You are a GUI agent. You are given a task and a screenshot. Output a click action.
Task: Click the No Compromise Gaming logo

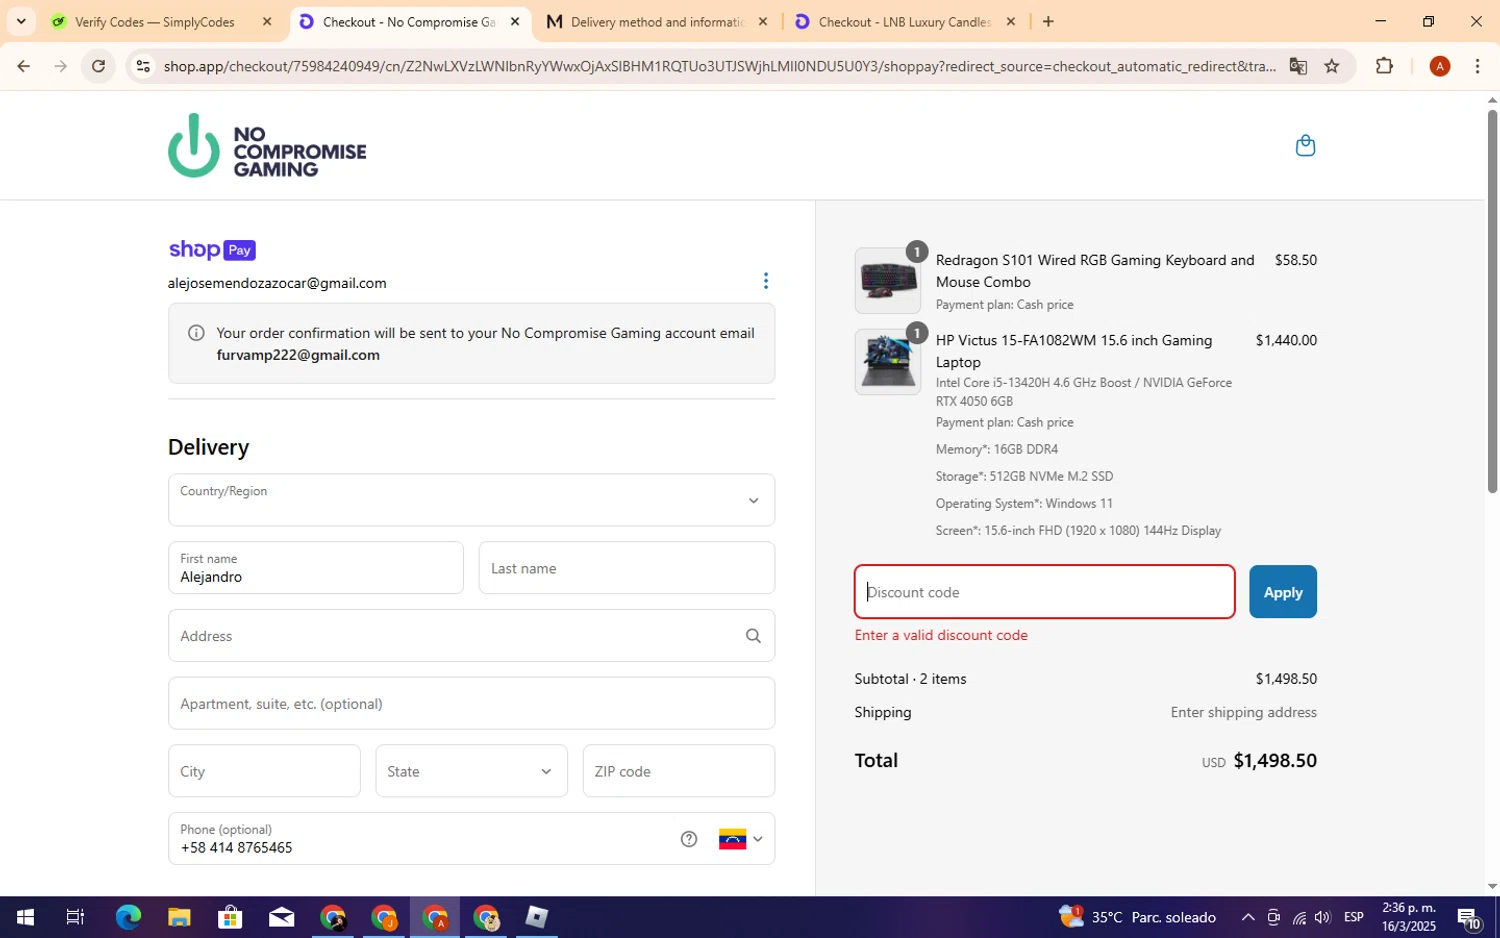click(267, 146)
